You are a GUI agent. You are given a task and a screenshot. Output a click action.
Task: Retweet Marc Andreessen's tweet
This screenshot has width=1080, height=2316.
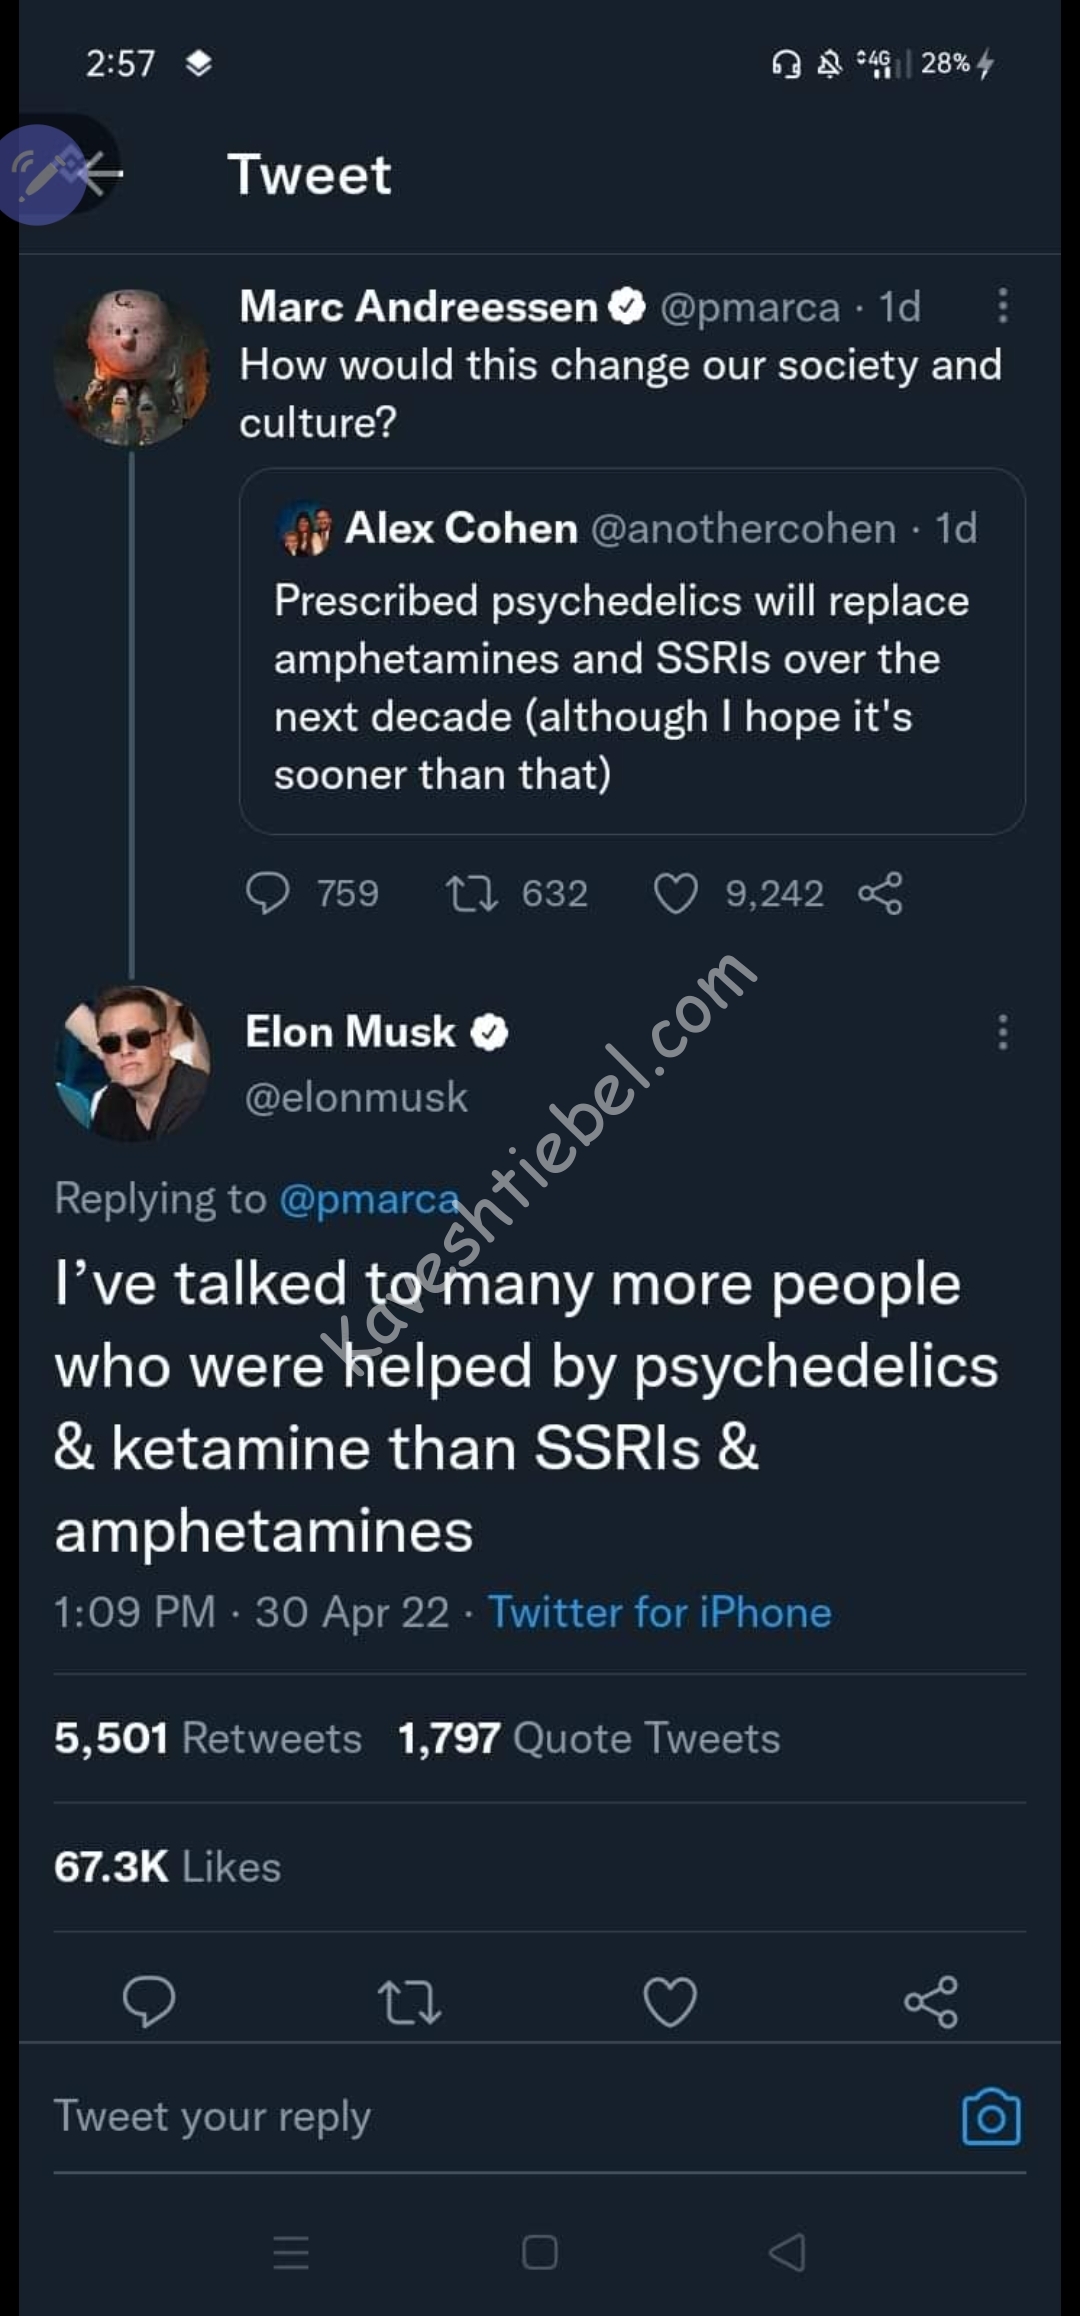pos(471,893)
